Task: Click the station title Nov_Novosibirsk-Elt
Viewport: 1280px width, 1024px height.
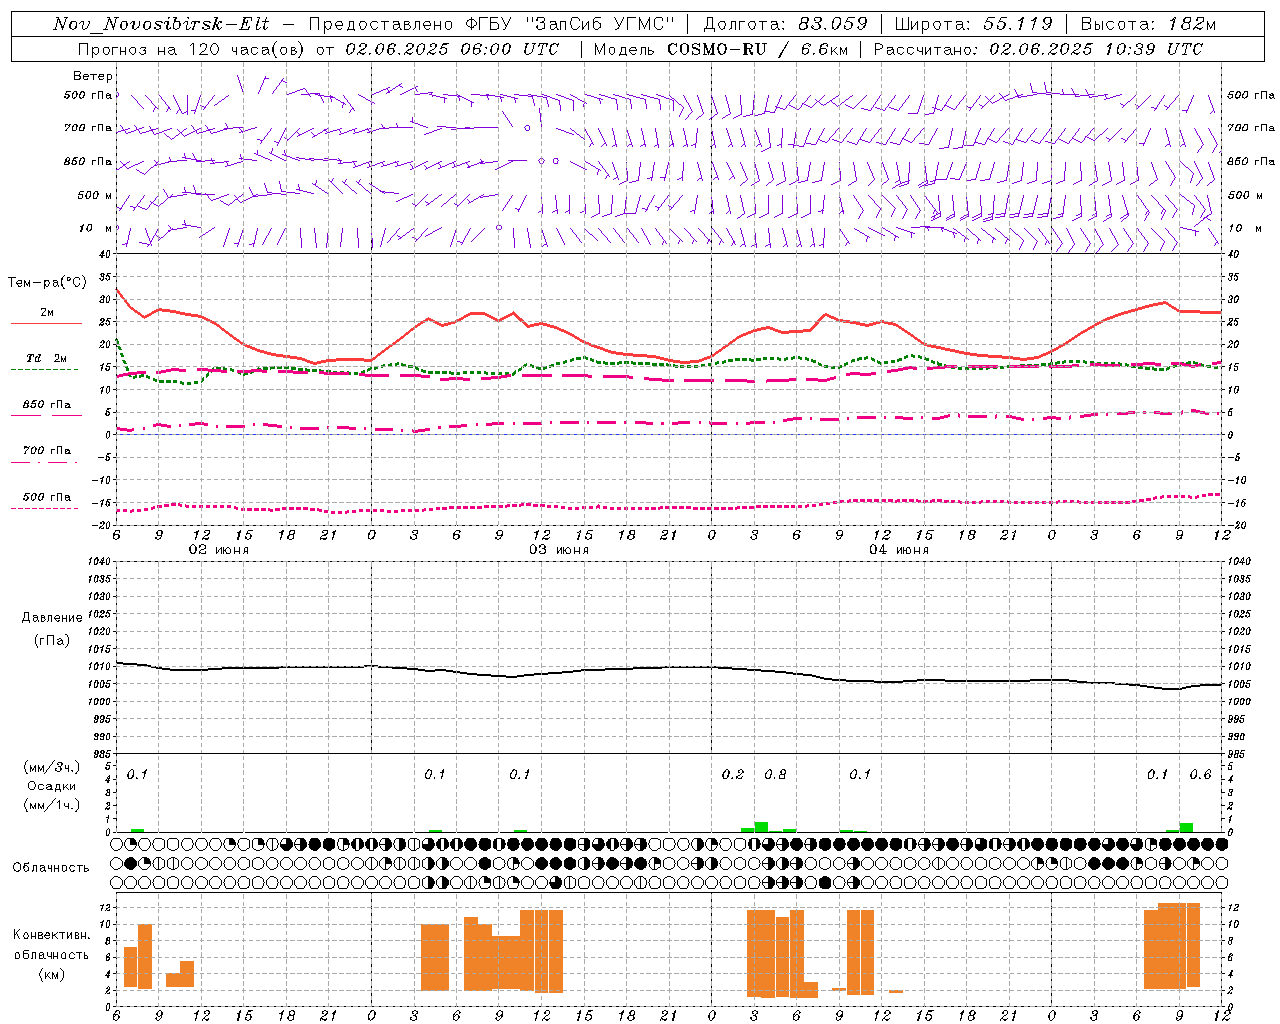Action: click(x=161, y=24)
